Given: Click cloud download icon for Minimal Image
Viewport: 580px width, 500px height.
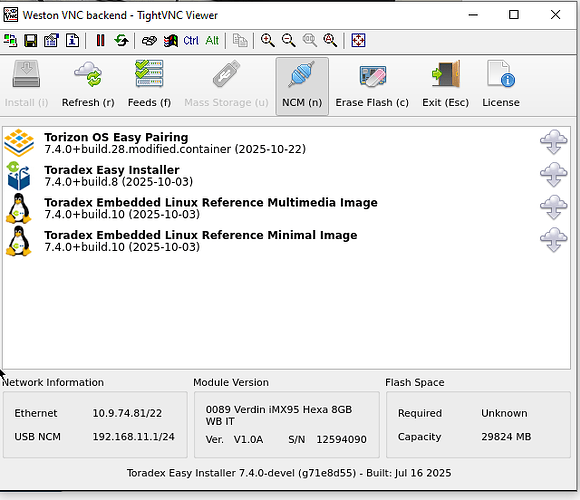Looking at the screenshot, I should [x=553, y=240].
